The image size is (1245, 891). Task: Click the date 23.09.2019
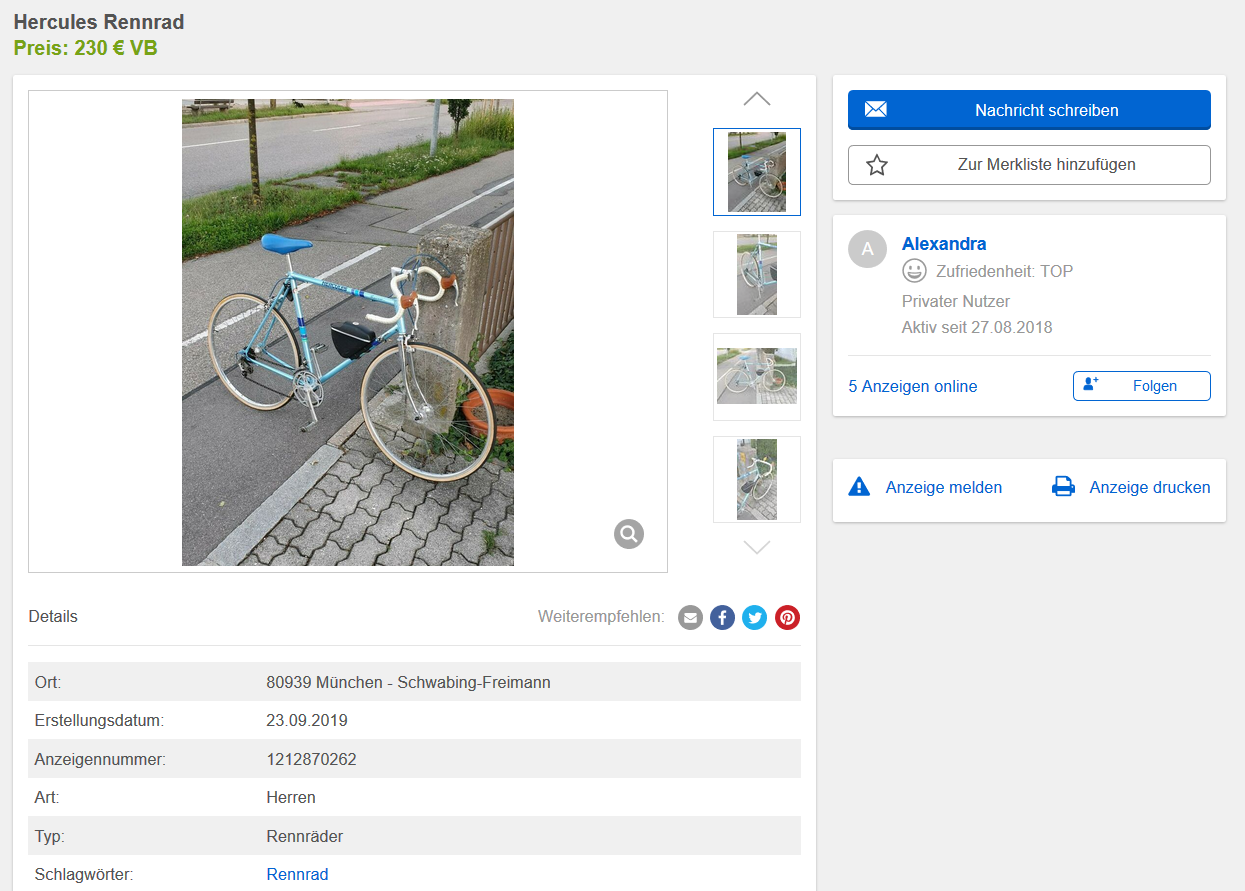tap(307, 720)
